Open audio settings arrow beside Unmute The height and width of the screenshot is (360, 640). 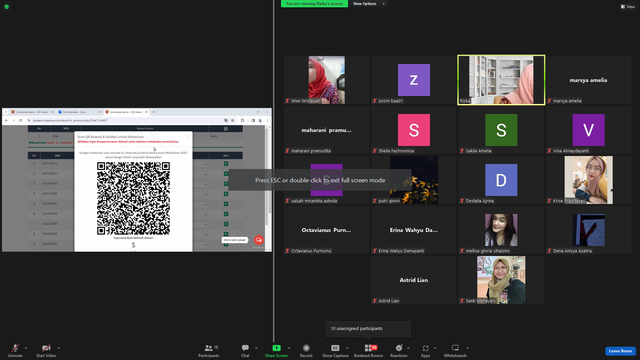26,348
